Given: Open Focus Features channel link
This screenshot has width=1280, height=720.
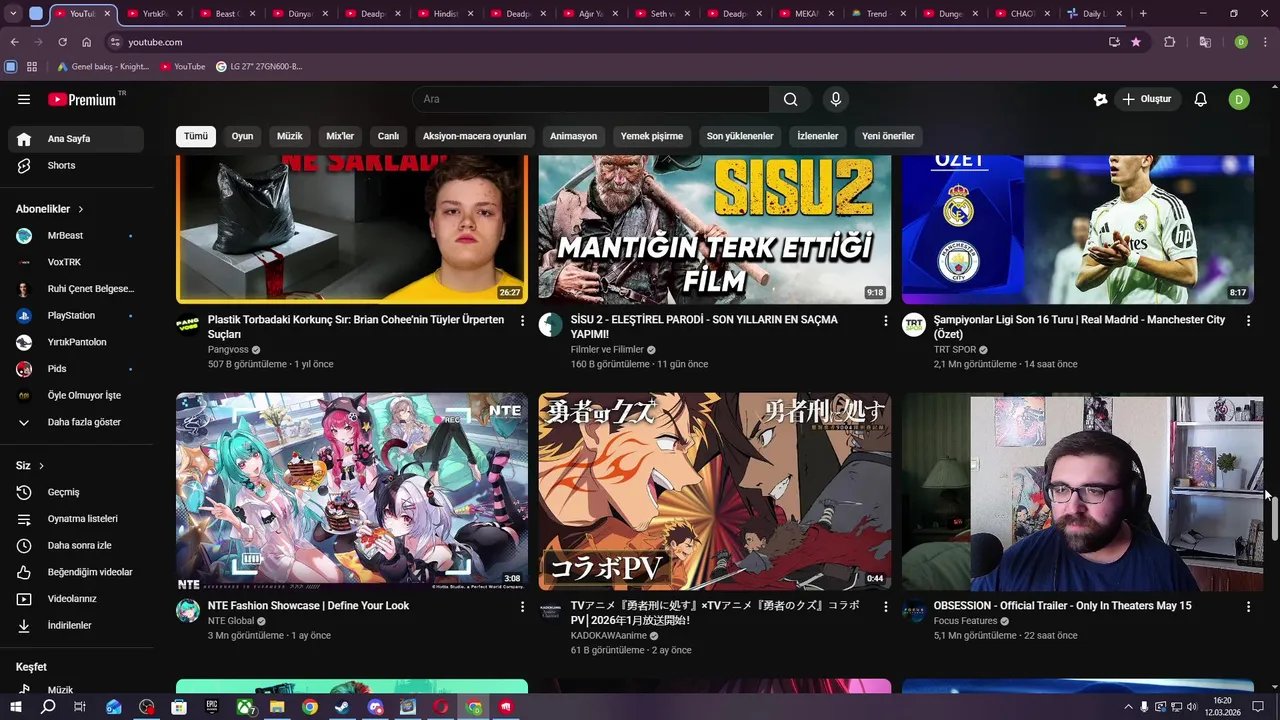Looking at the screenshot, I should tap(965, 621).
